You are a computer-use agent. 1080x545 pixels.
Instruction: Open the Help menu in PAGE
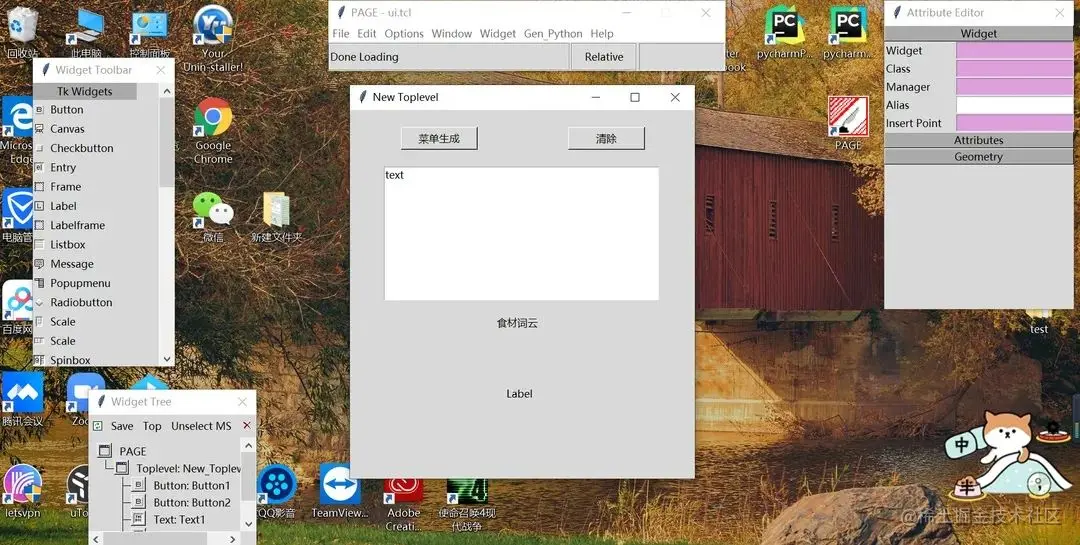(x=601, y=34)
